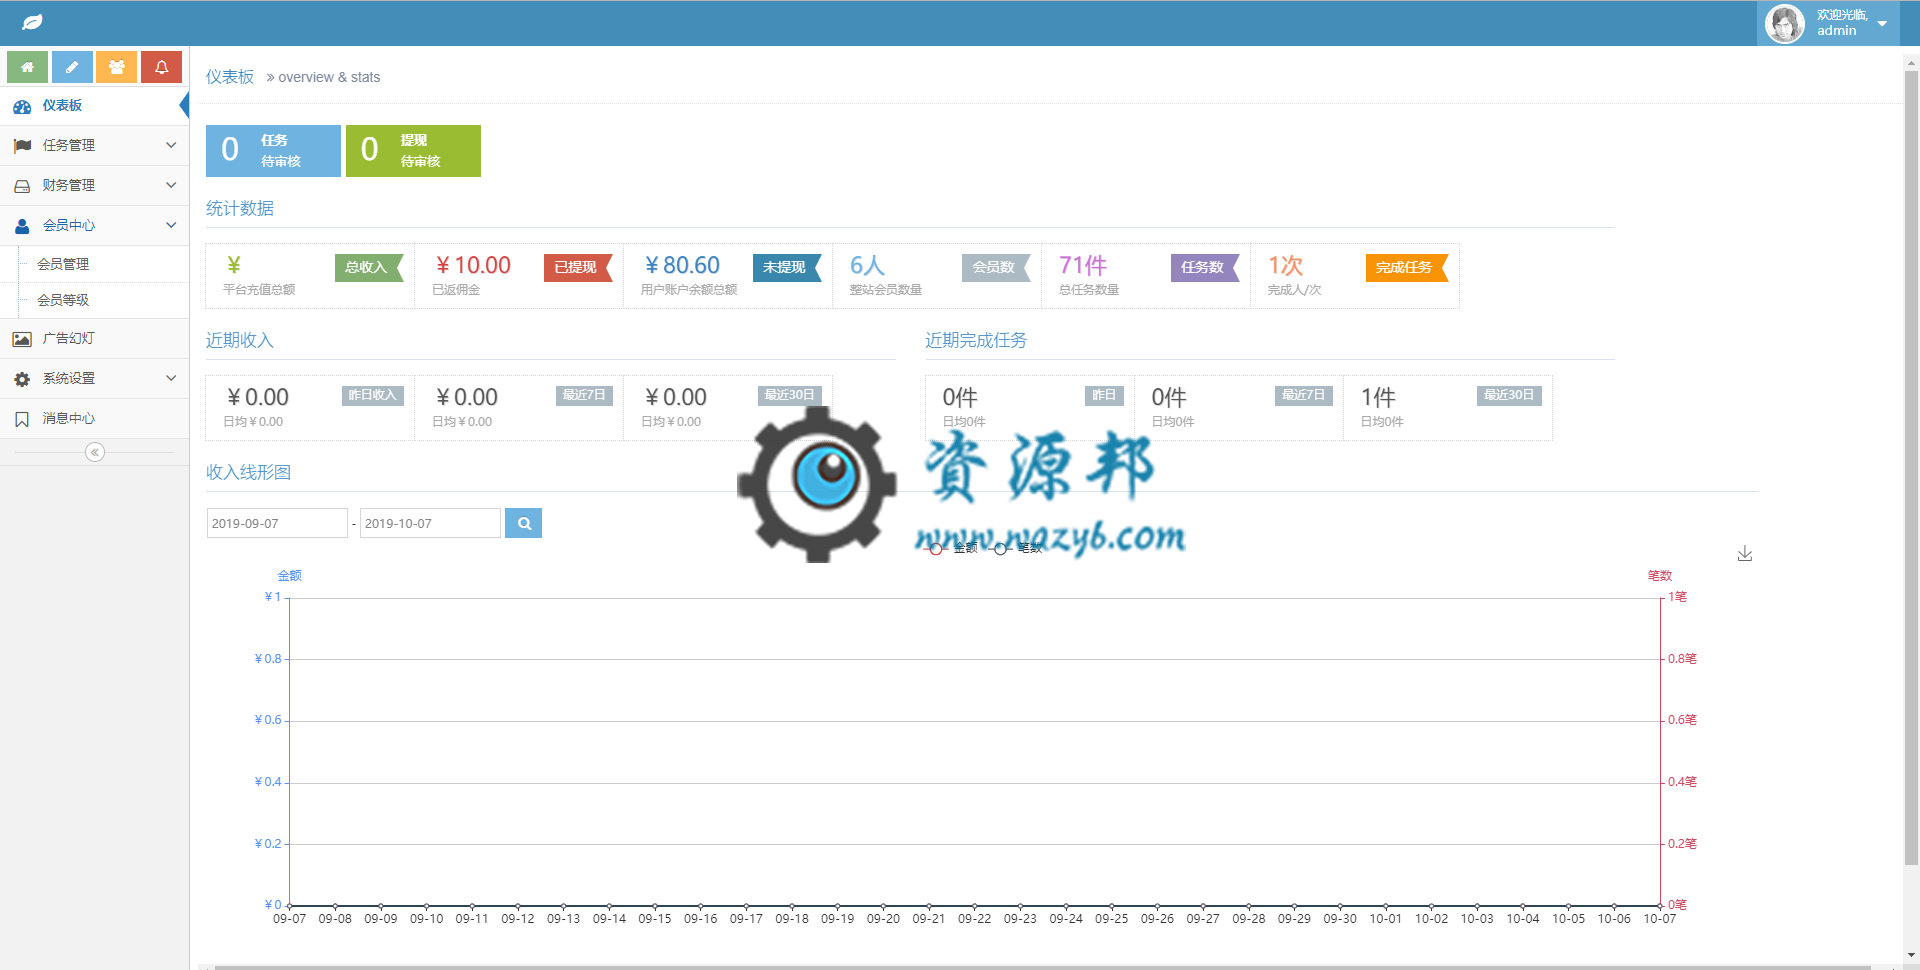Open the admin user dropdown arrow
The width and height of the screenshot is (1920, 970).
pos(1882,23)
